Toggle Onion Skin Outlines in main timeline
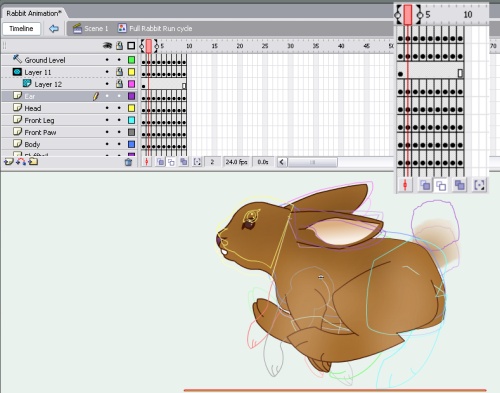 pos(171,162)
